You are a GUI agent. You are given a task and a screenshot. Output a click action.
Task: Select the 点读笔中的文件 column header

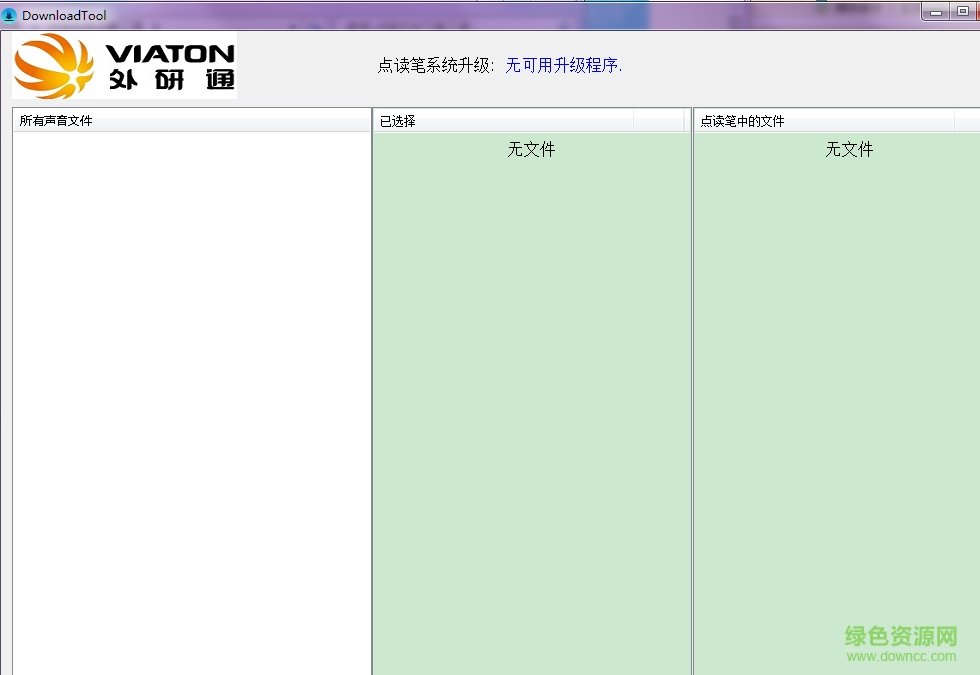tap(824, 121)
